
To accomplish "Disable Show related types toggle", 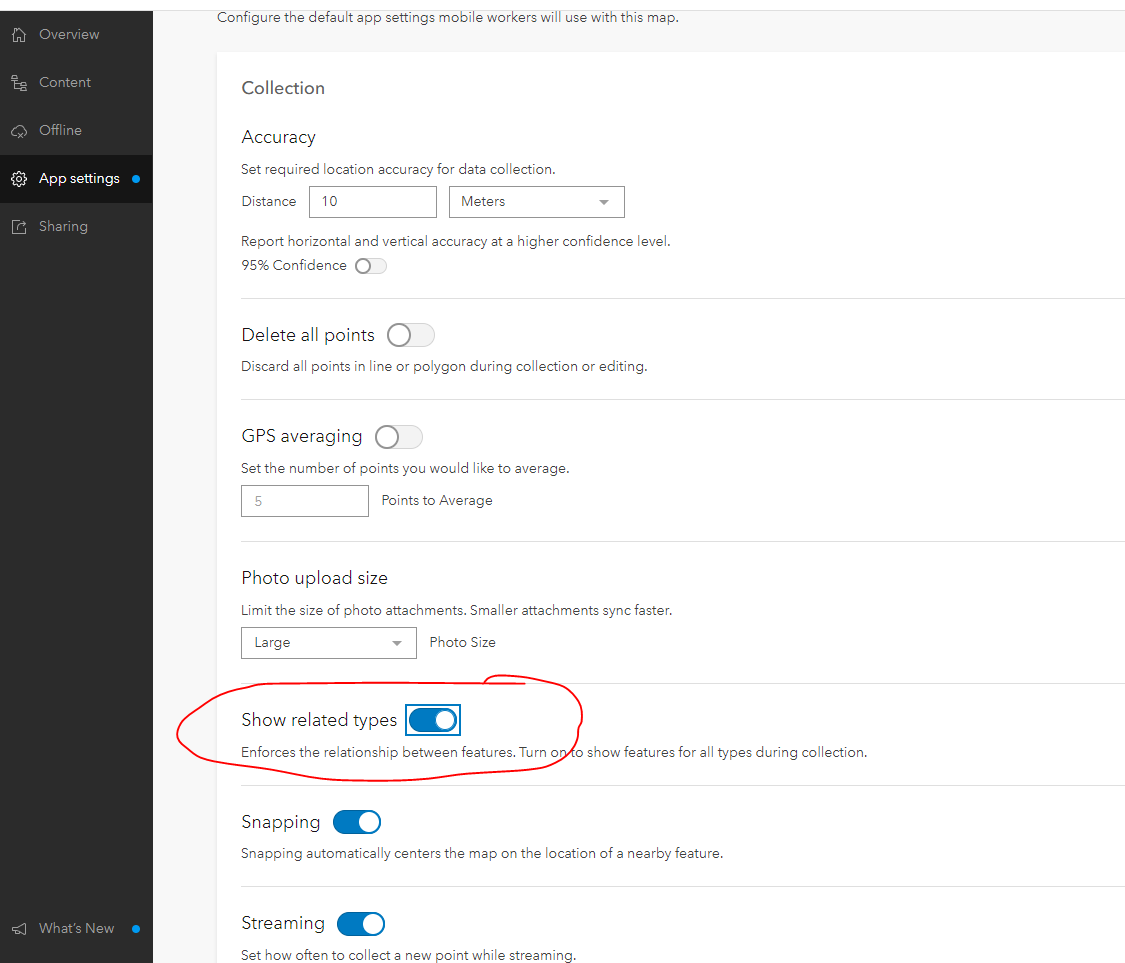I will point(433,720).
